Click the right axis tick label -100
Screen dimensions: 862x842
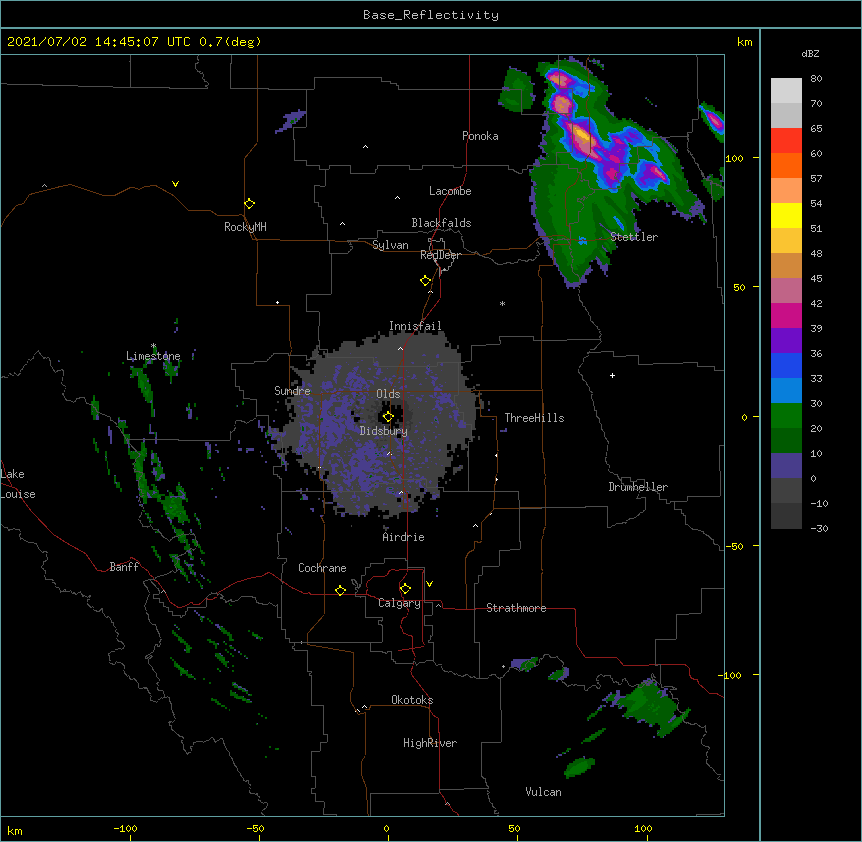[731, 675]
